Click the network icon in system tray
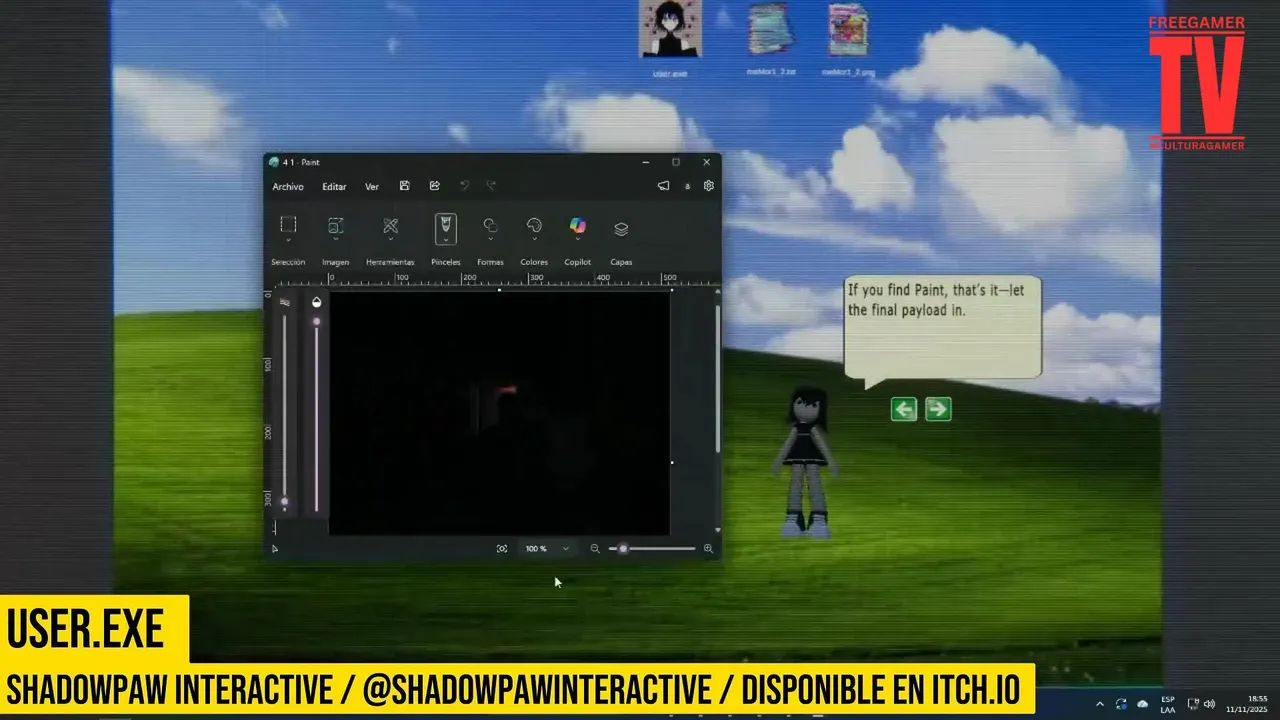Viewport: 1280px width, 720px height. pyautogui.click(x=1194, y=704)
